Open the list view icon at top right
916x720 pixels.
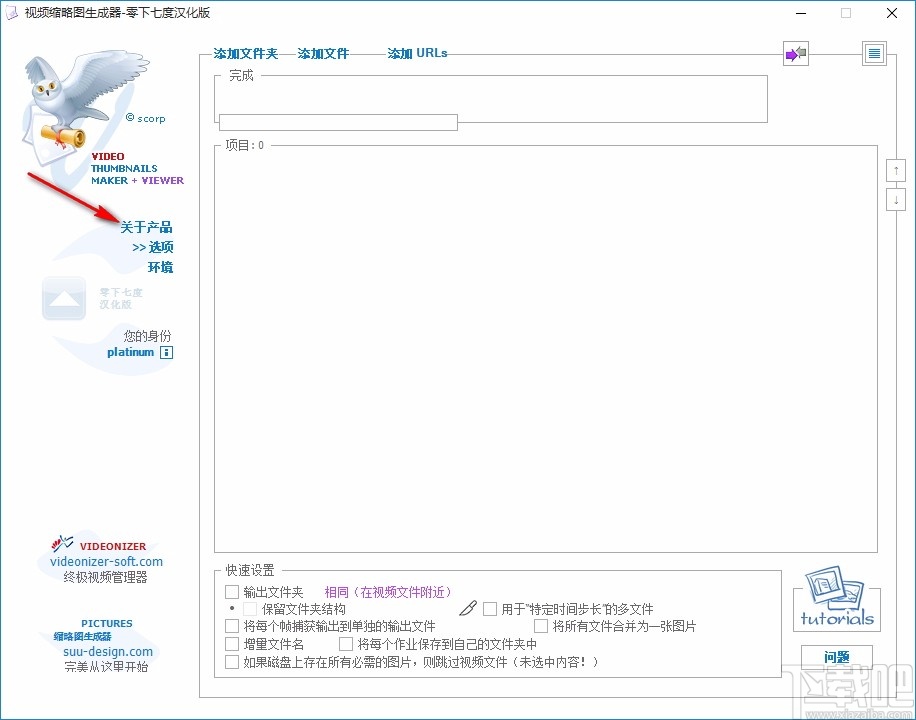click(x=875, y=54)
